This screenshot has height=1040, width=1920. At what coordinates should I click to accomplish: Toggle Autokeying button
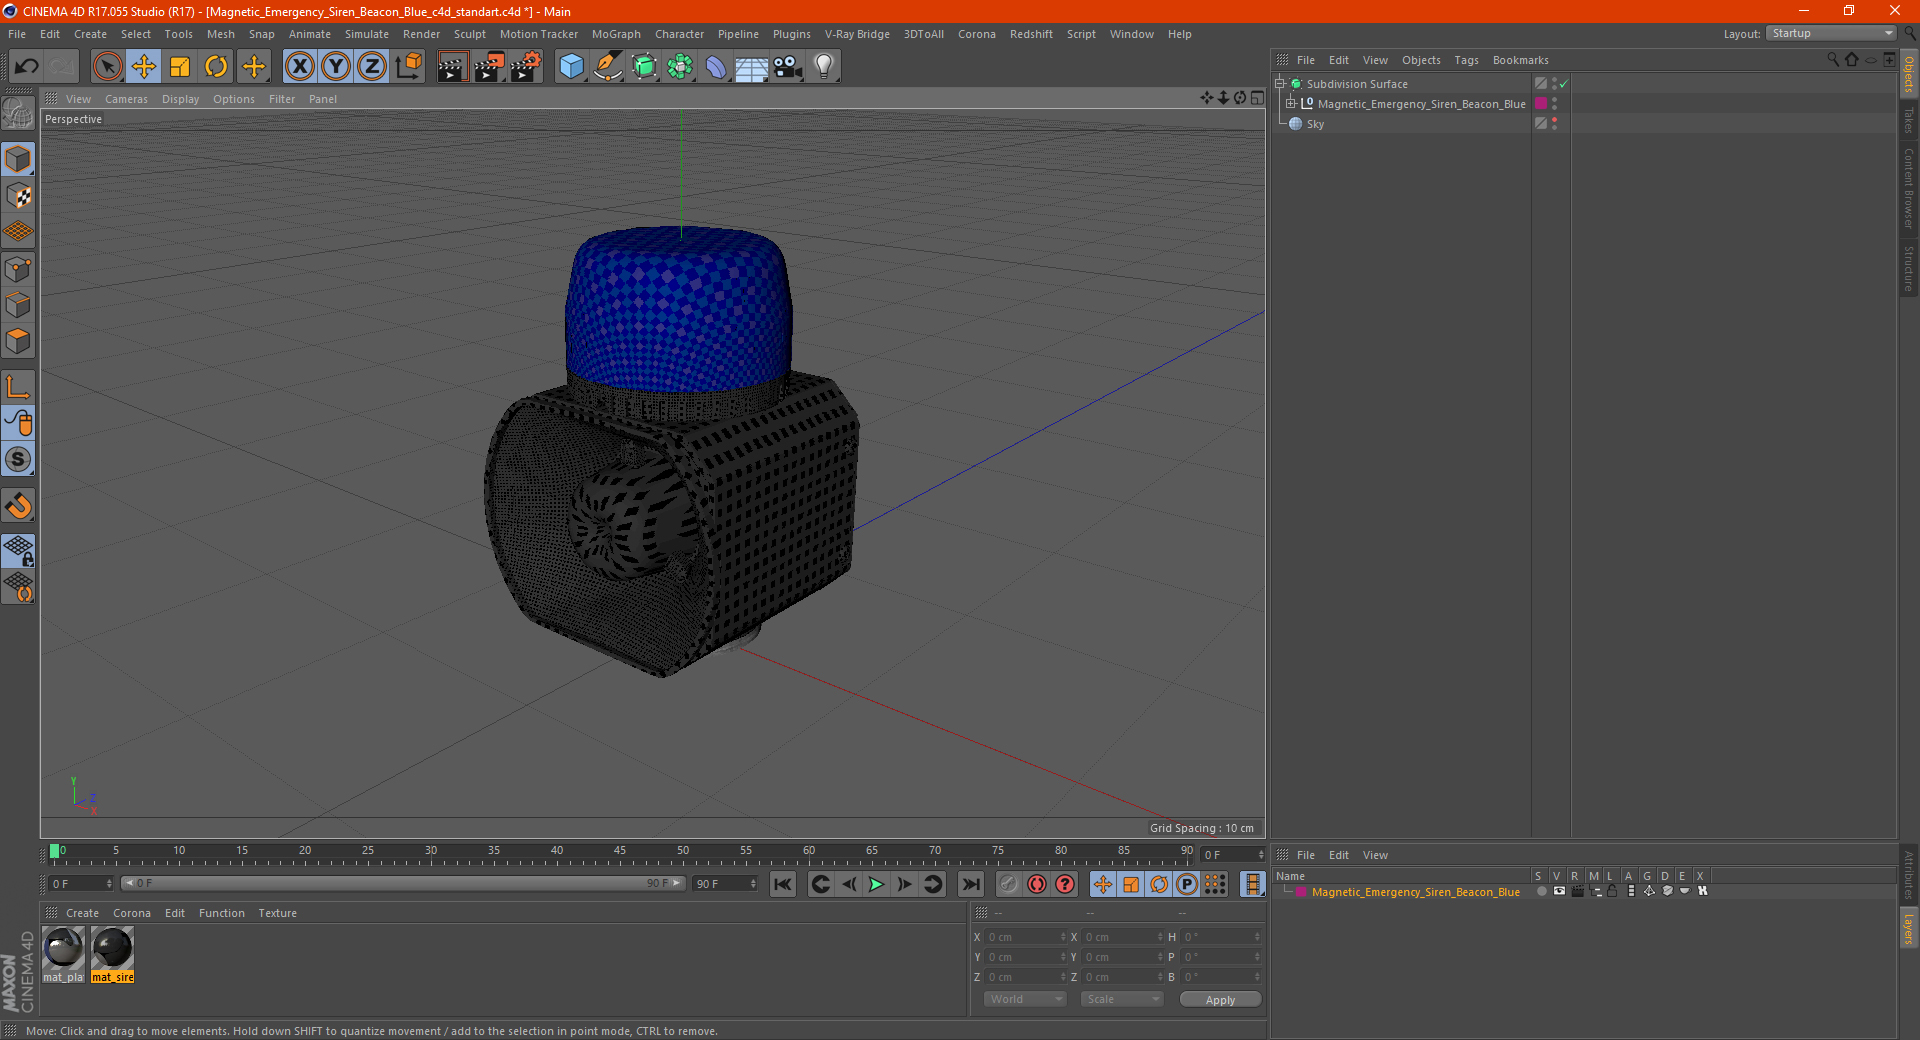pyautogui.click(x=1037, y=884)
